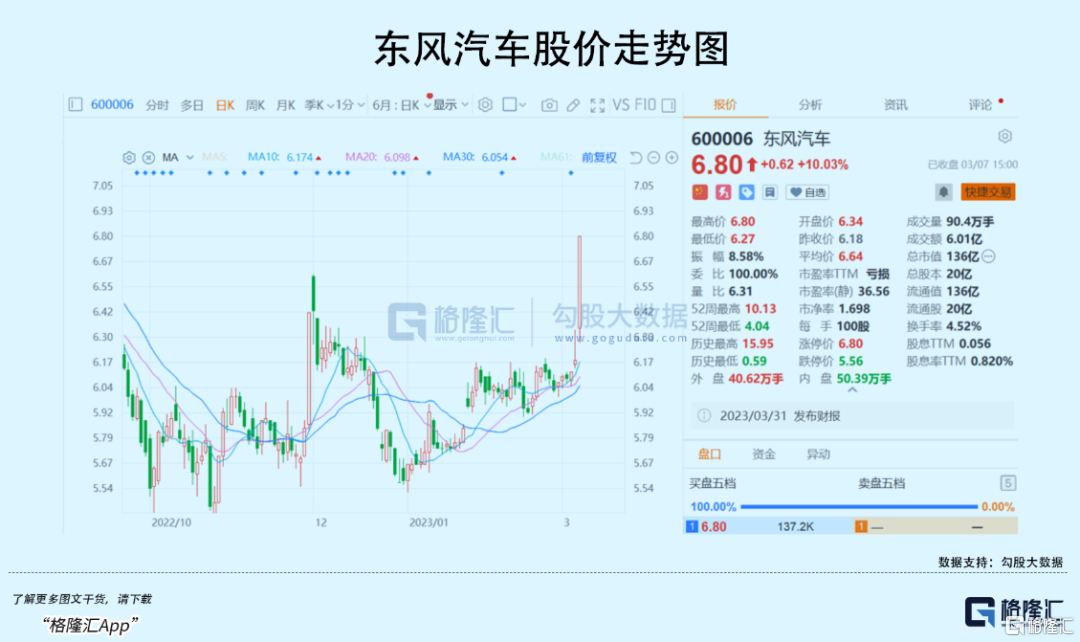Image resolution: width=1080 pixels, height=642 pixels.
Task: Select the pencil drawing tool
Action: pyautogui.click(x=573, y=105)
